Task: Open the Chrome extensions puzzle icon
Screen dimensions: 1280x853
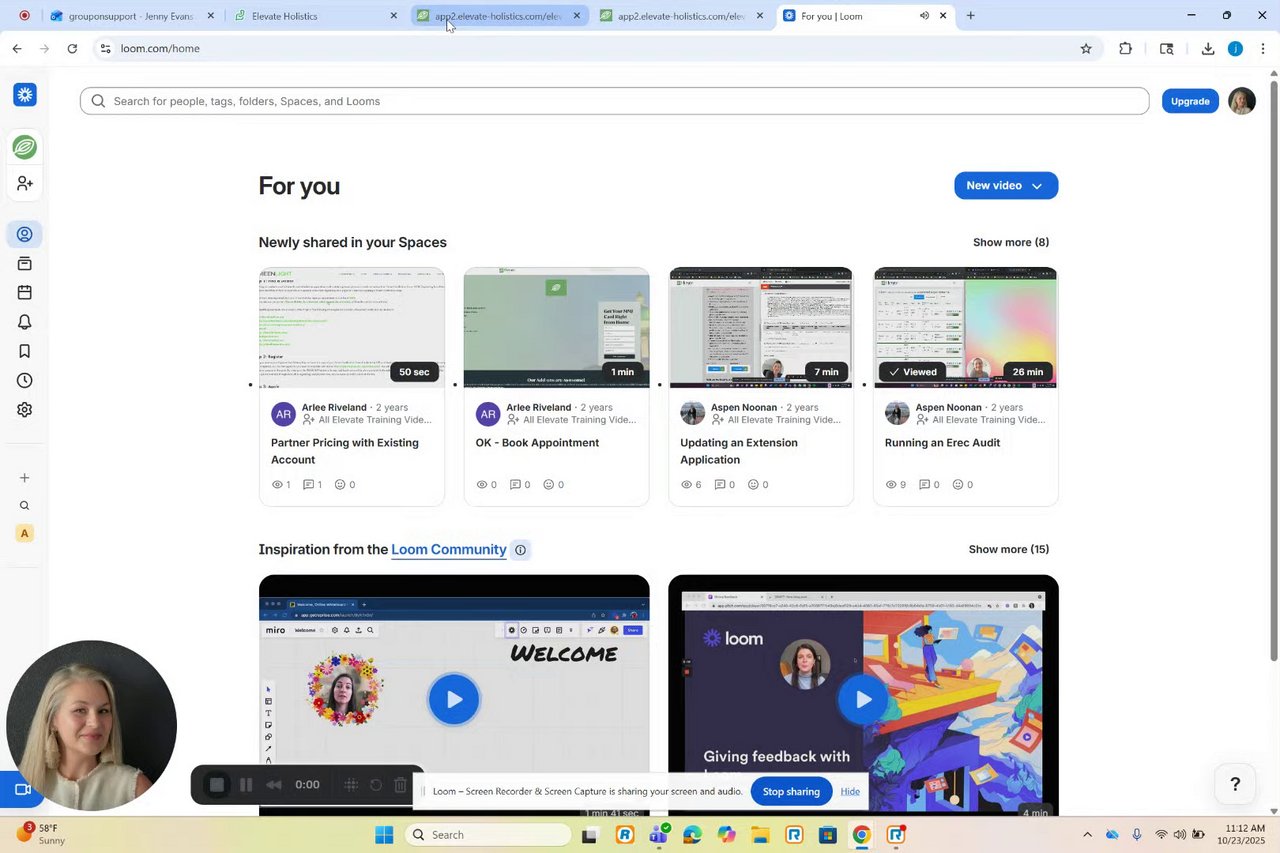Action: pos(1126,48)
